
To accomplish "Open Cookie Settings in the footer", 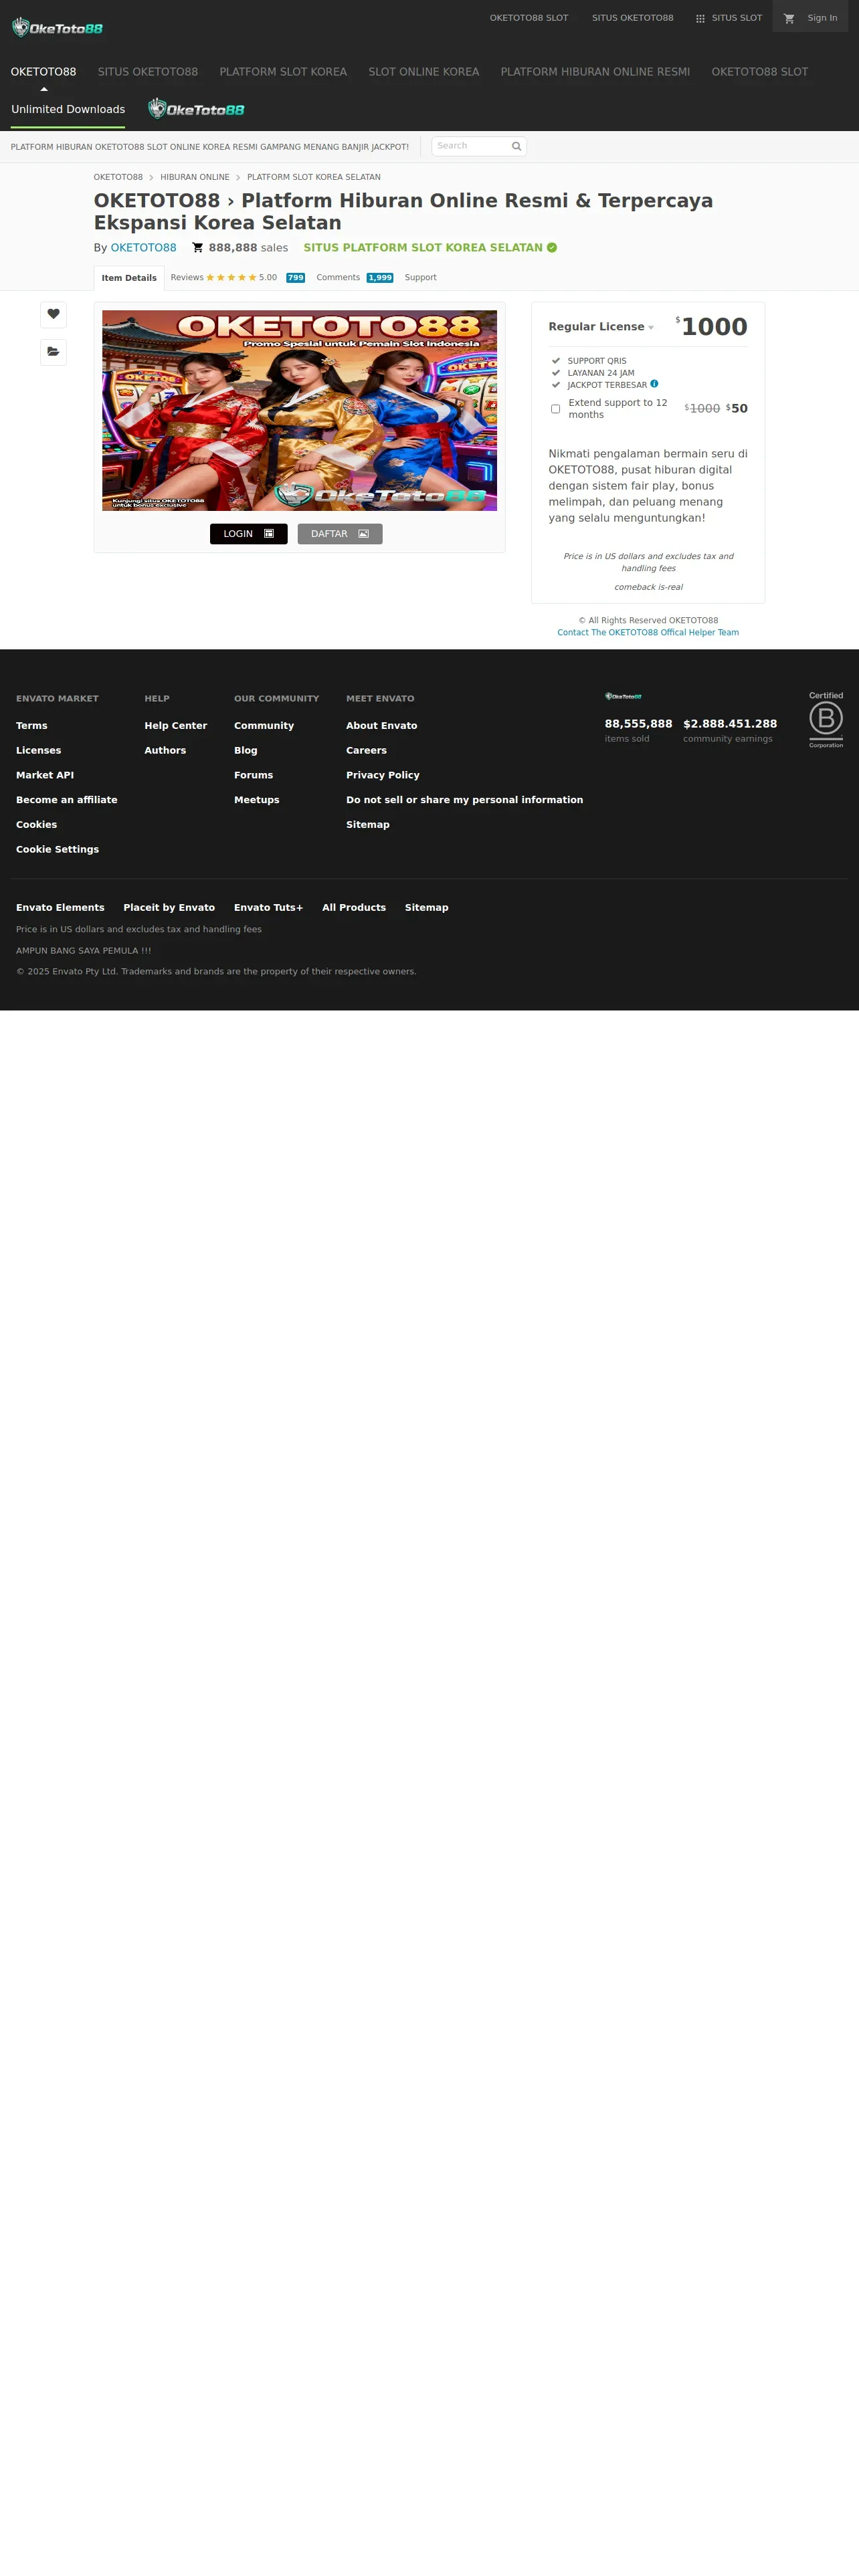I will tap(58, 850).
